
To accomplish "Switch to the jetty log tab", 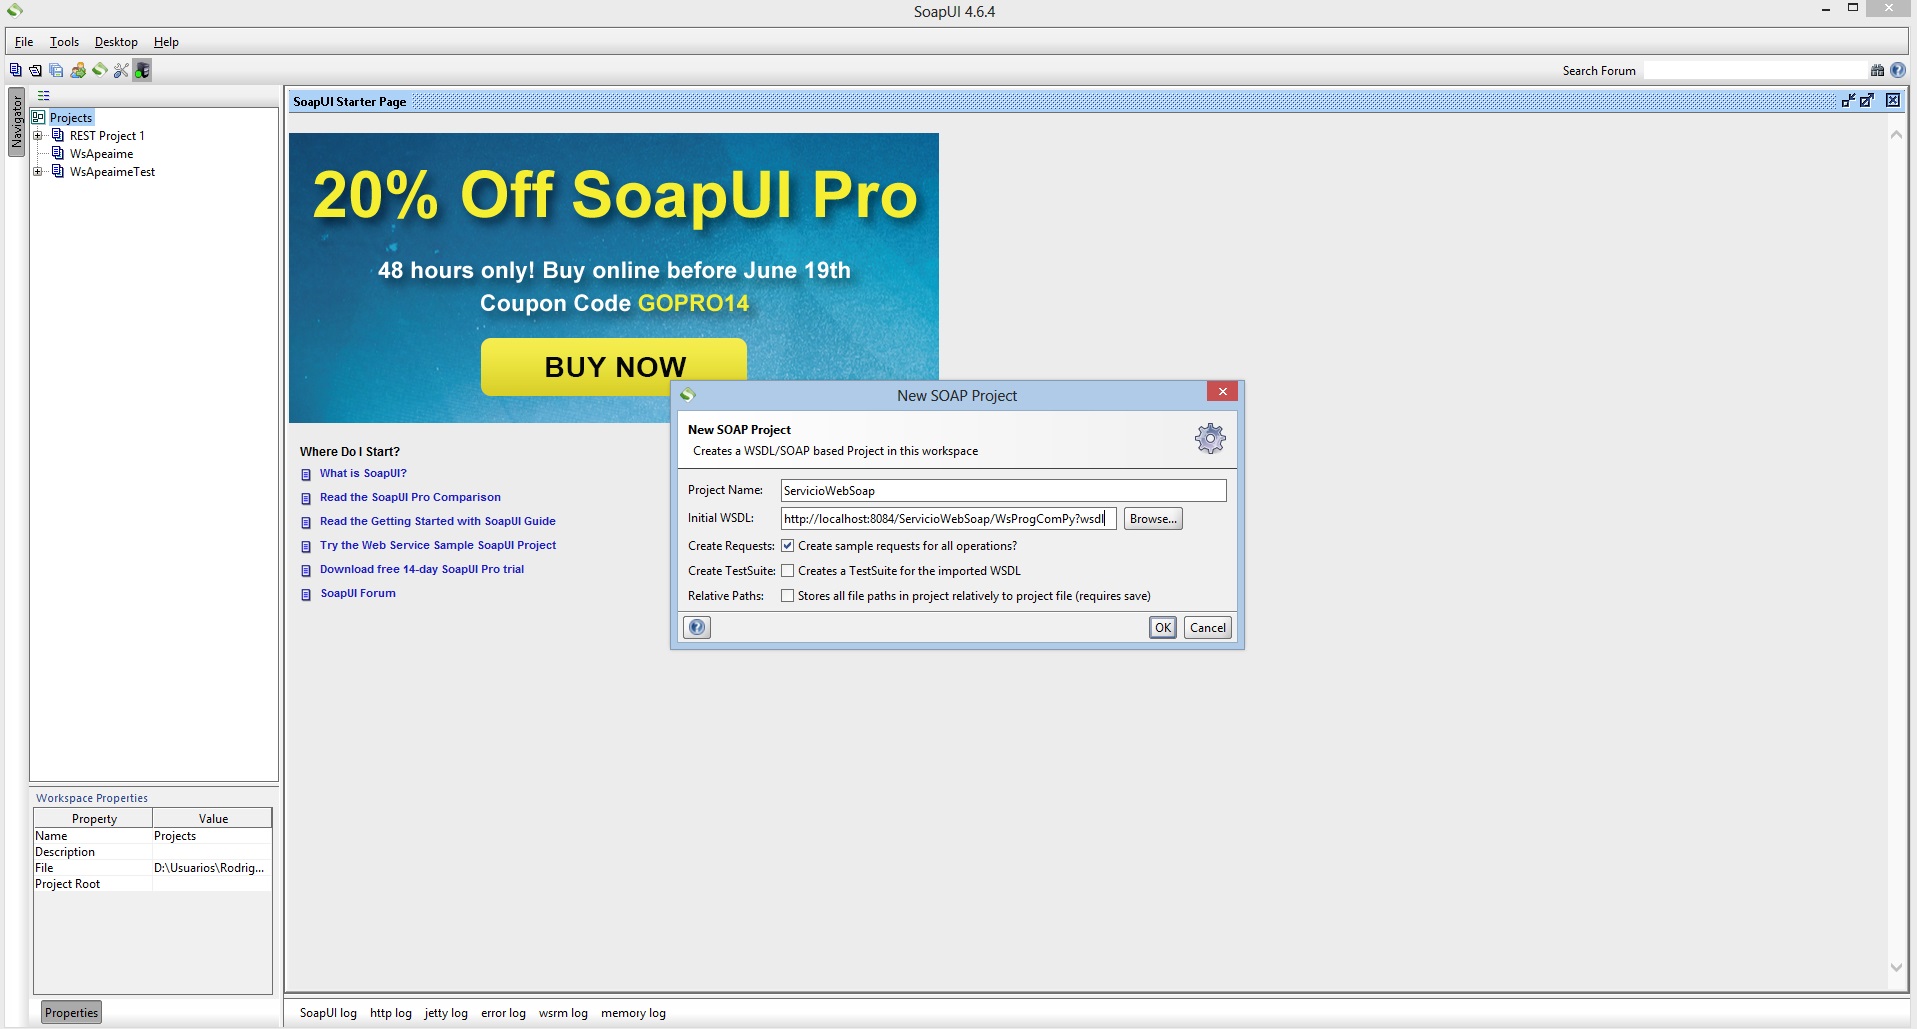I will (x=445, y=1012).
